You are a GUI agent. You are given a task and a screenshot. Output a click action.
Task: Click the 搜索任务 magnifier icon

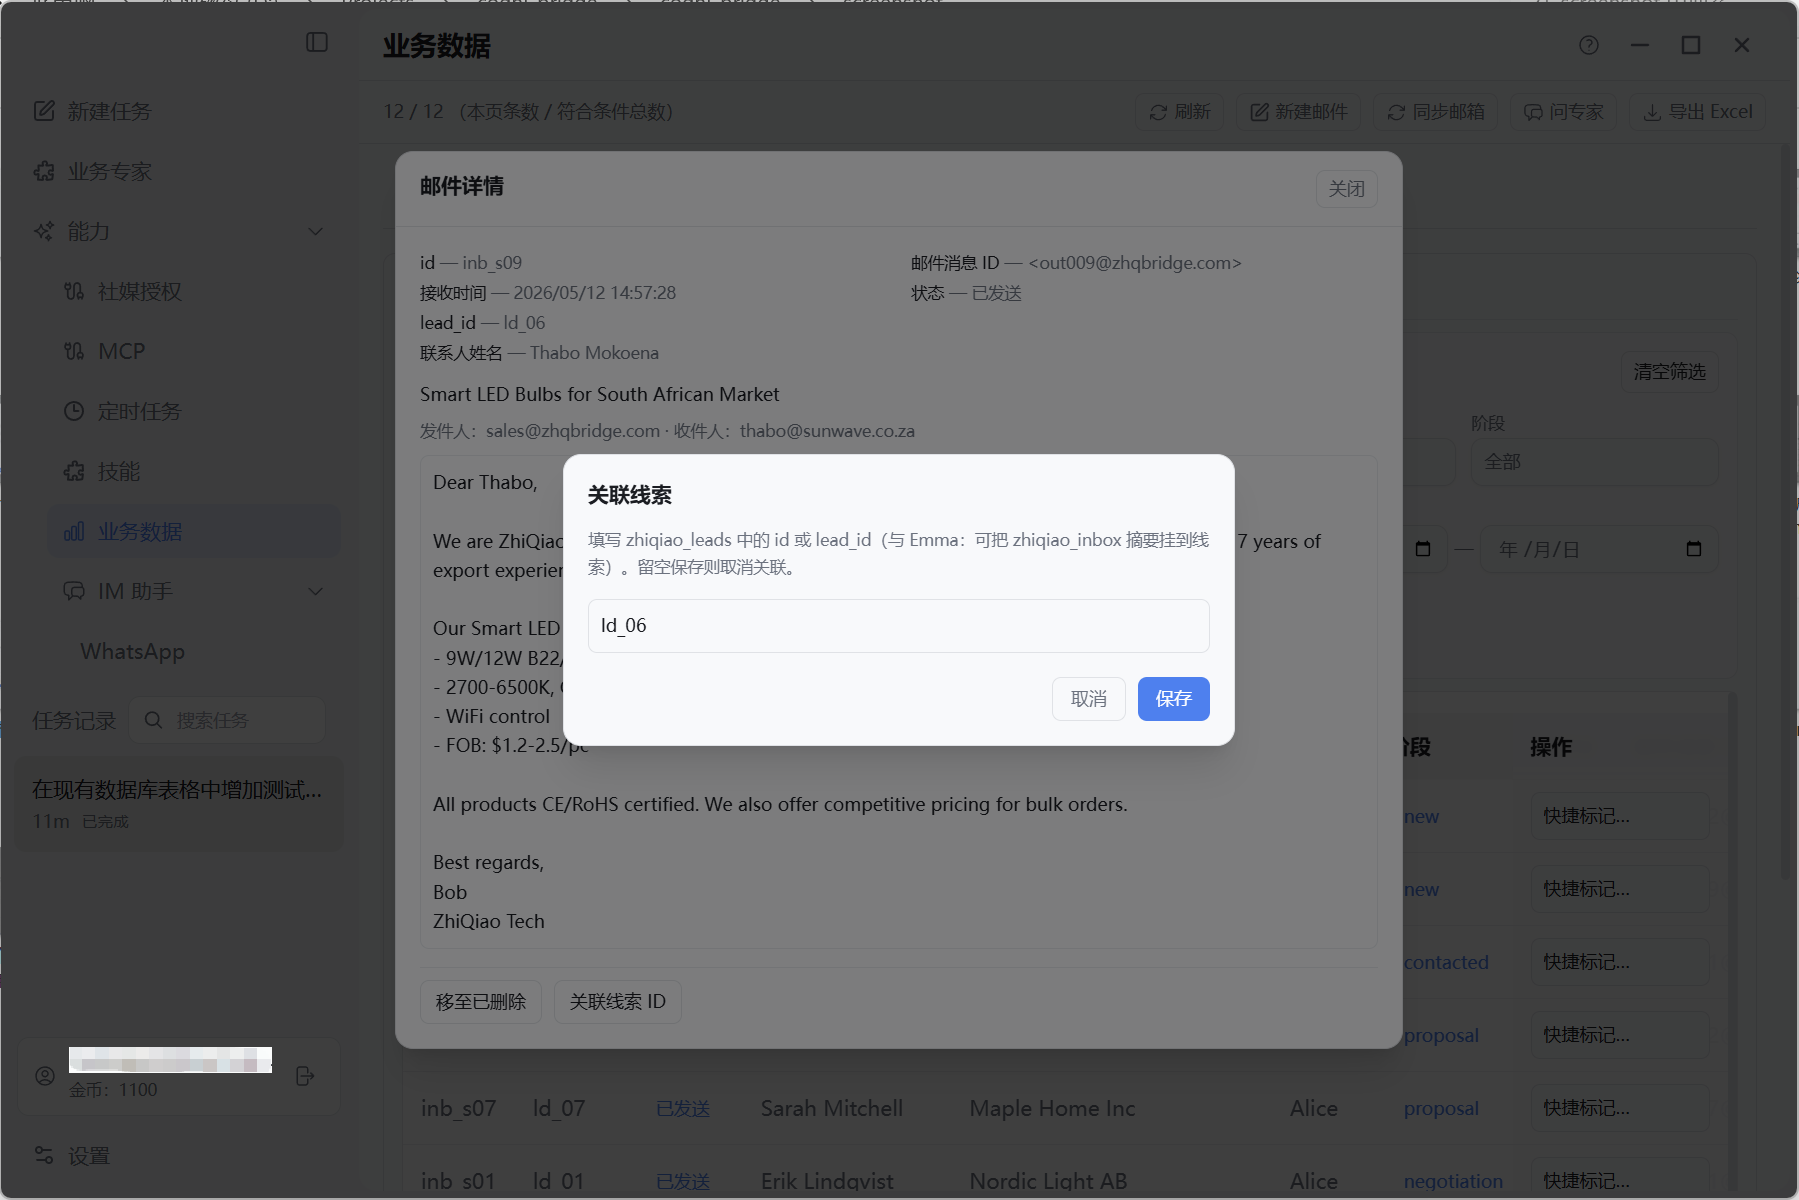(x=153, y=720)
